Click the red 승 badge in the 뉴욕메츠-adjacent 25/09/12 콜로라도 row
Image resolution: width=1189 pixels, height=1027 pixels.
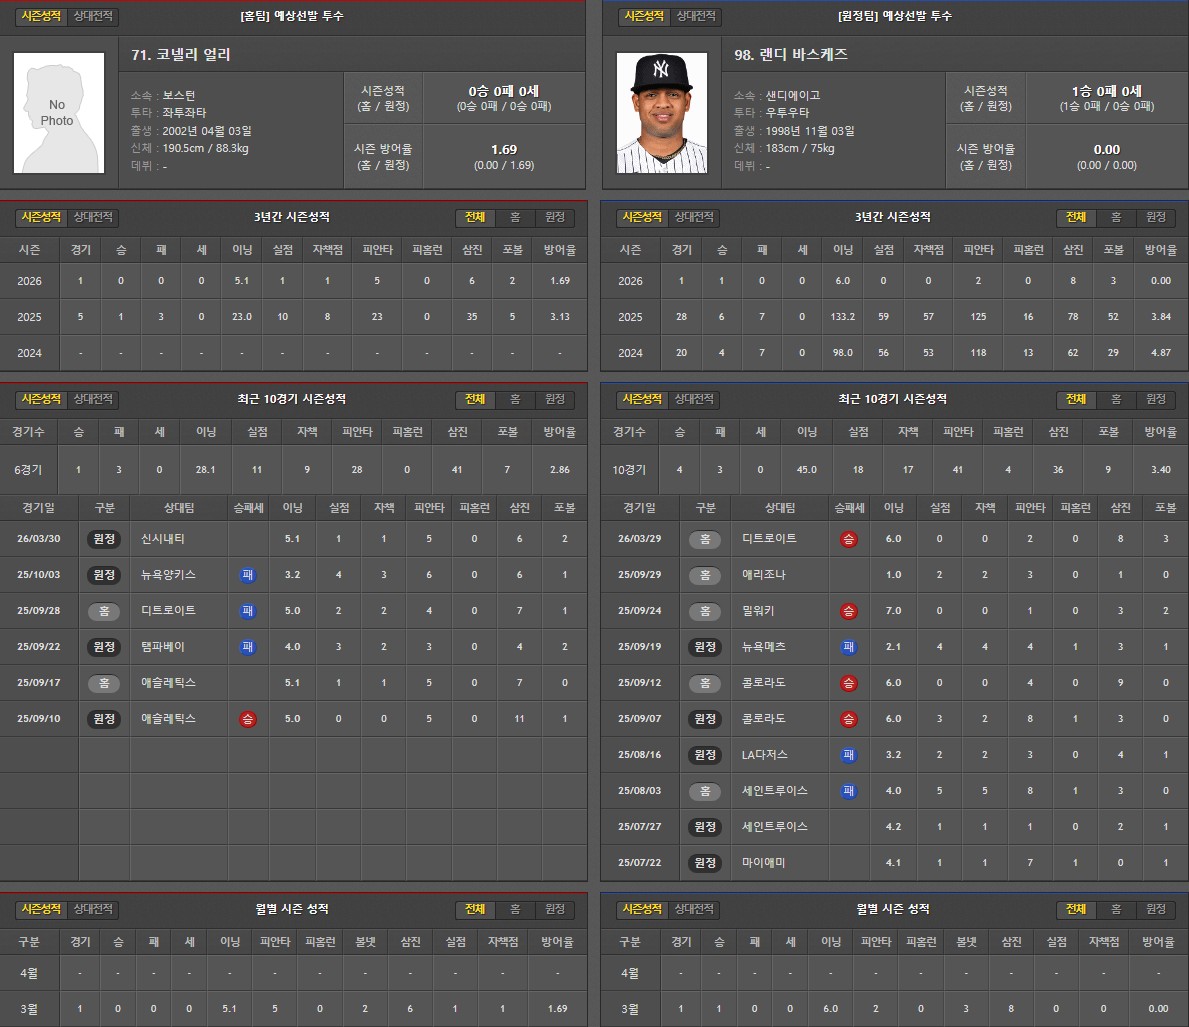coord(848,683)
